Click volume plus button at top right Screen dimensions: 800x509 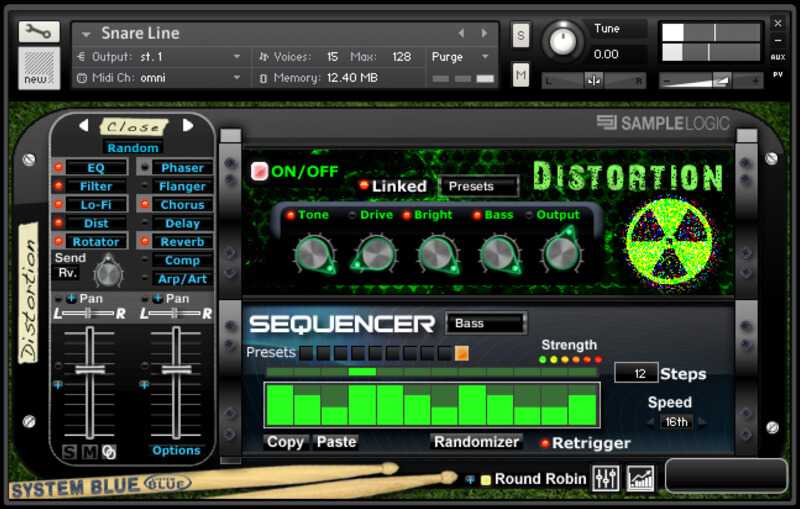pos(755,81)
